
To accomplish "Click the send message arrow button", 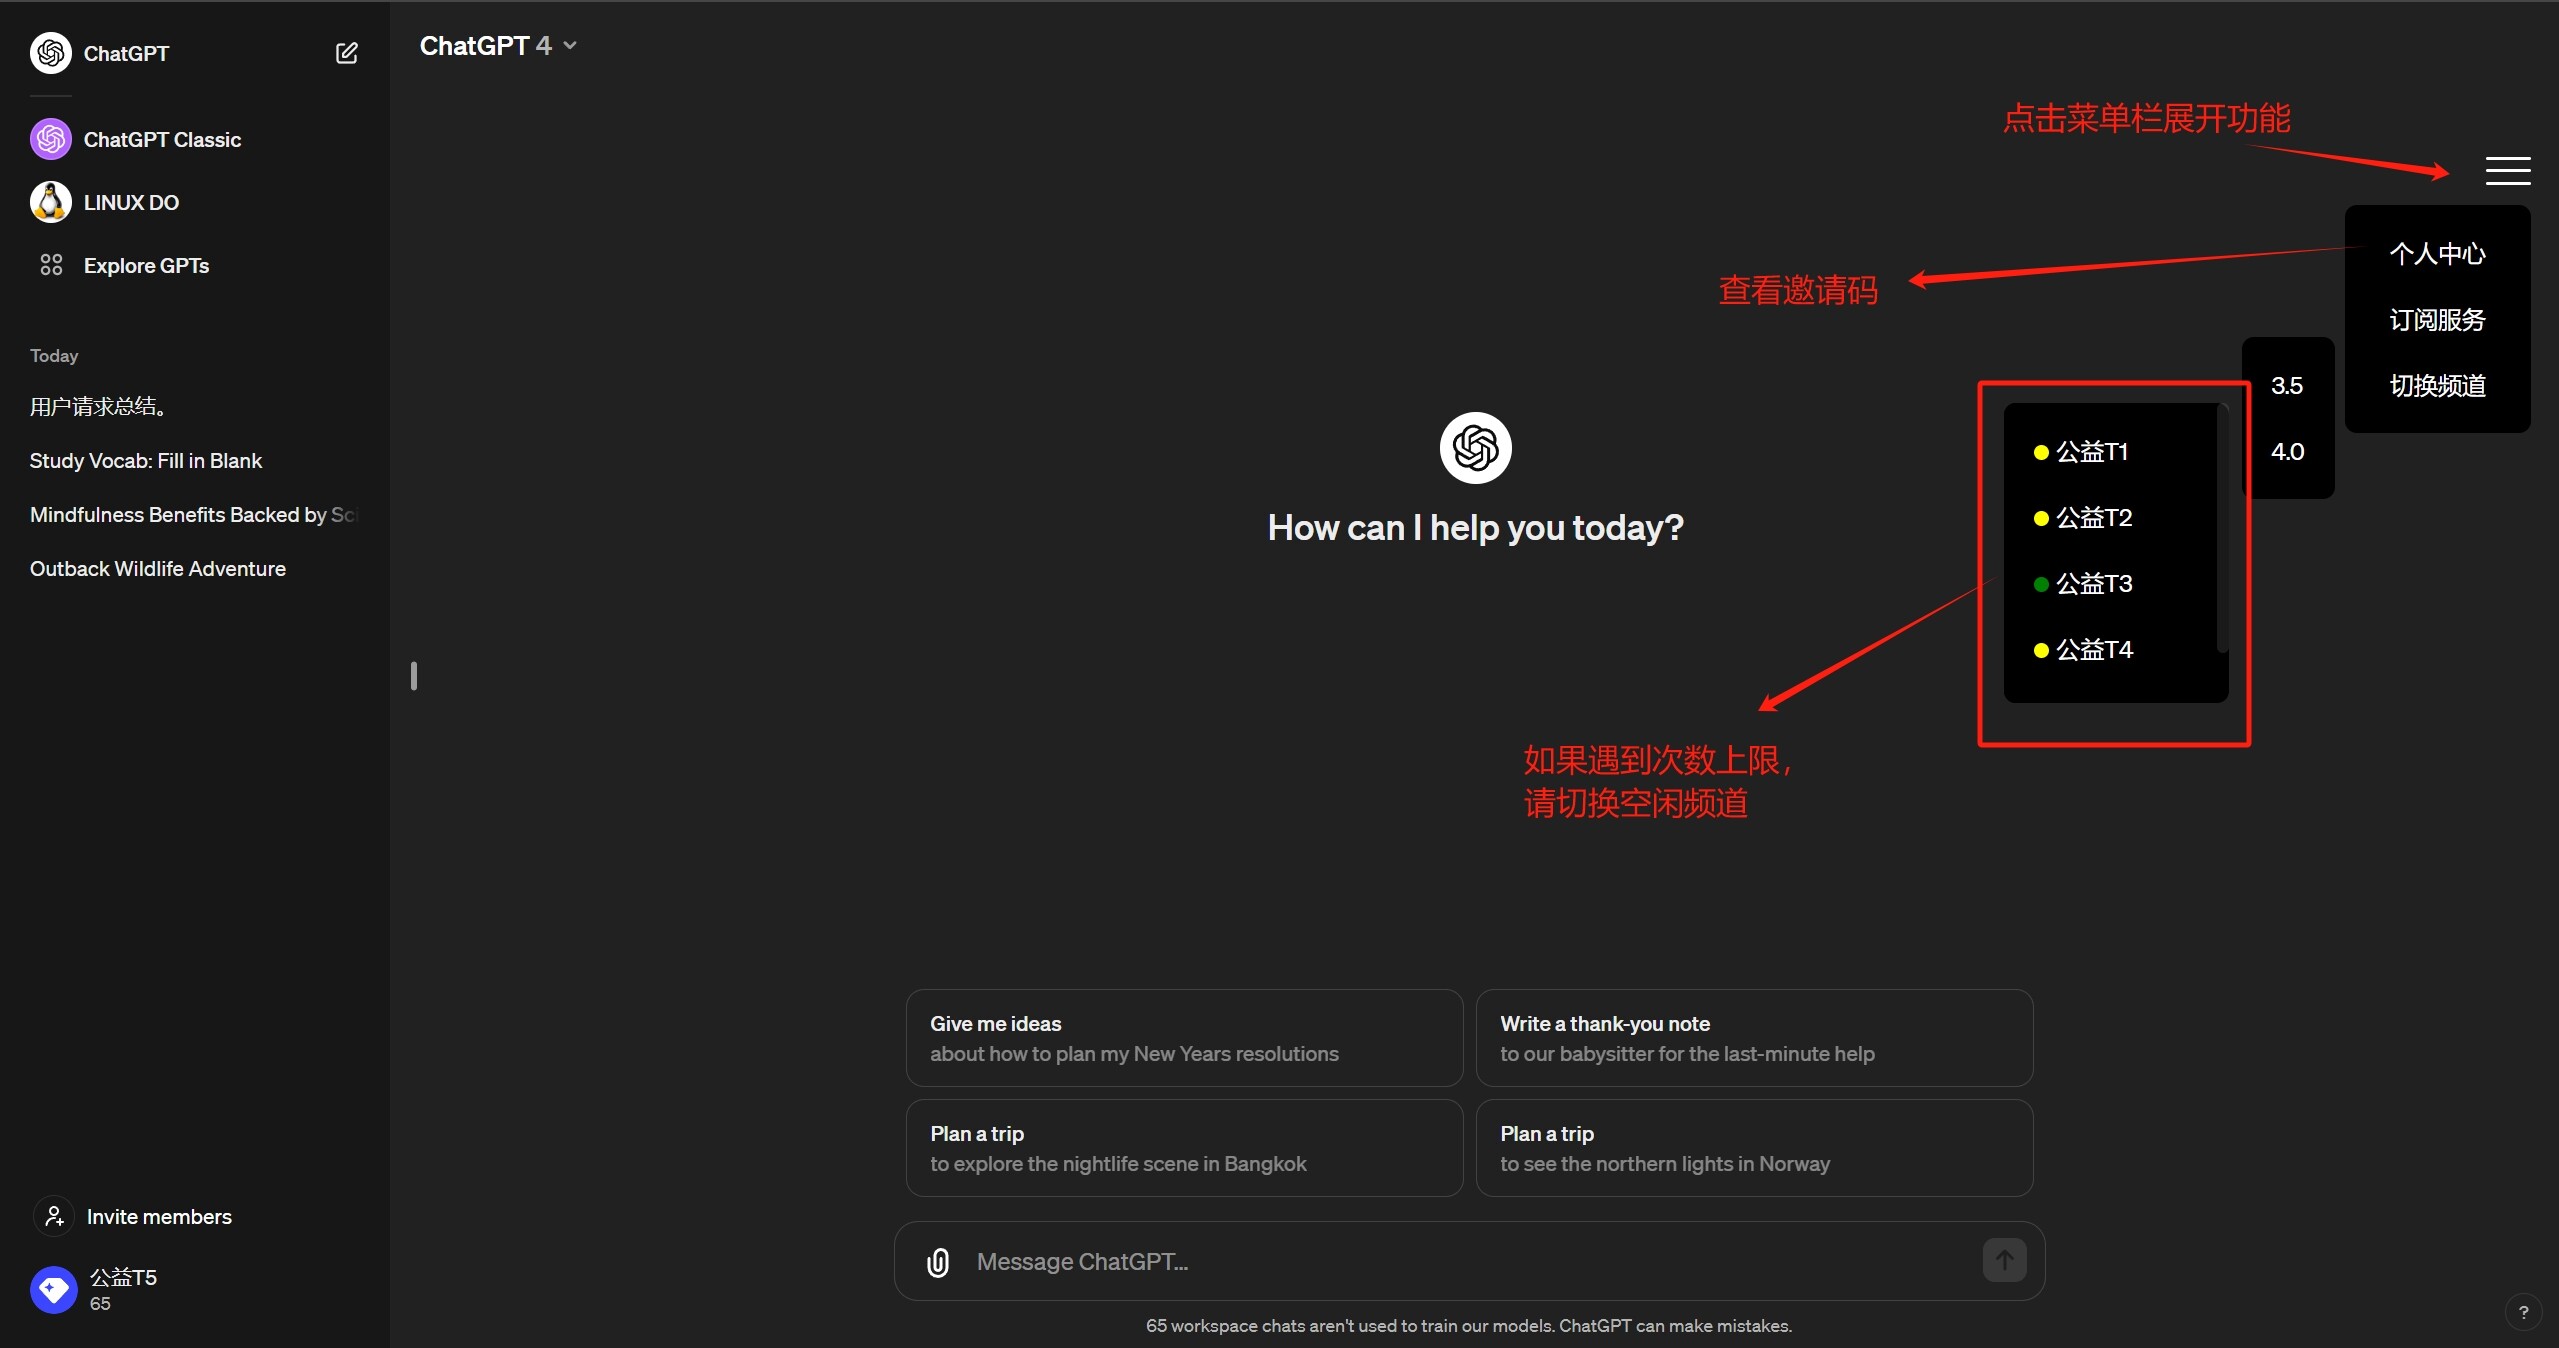I will [2004, 1261].
